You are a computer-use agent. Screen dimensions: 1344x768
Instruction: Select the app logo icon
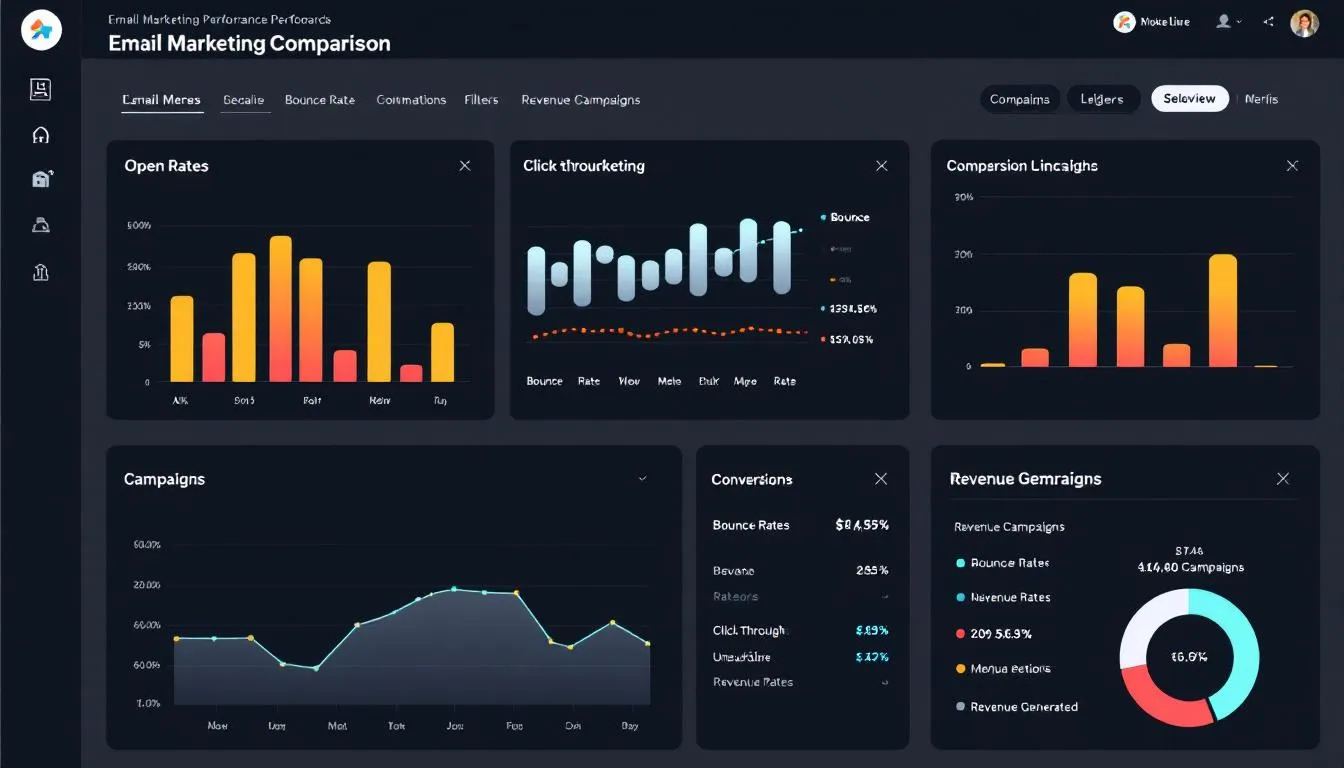pos(40,29)
